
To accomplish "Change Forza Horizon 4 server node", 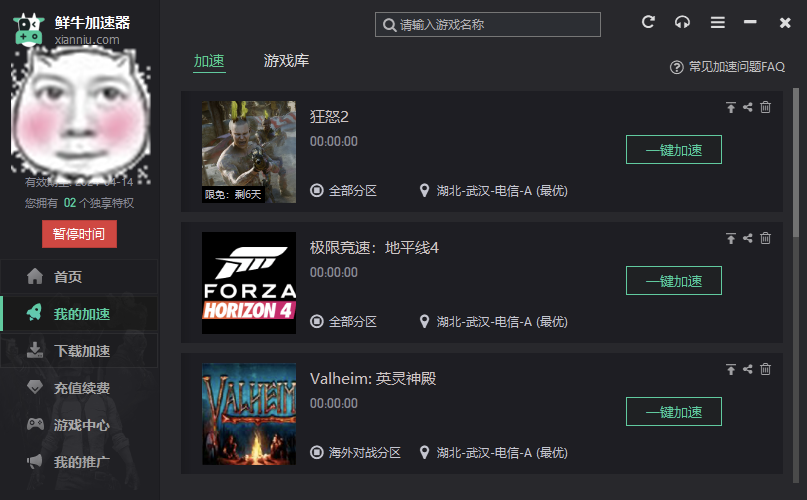I will [494, 322].
